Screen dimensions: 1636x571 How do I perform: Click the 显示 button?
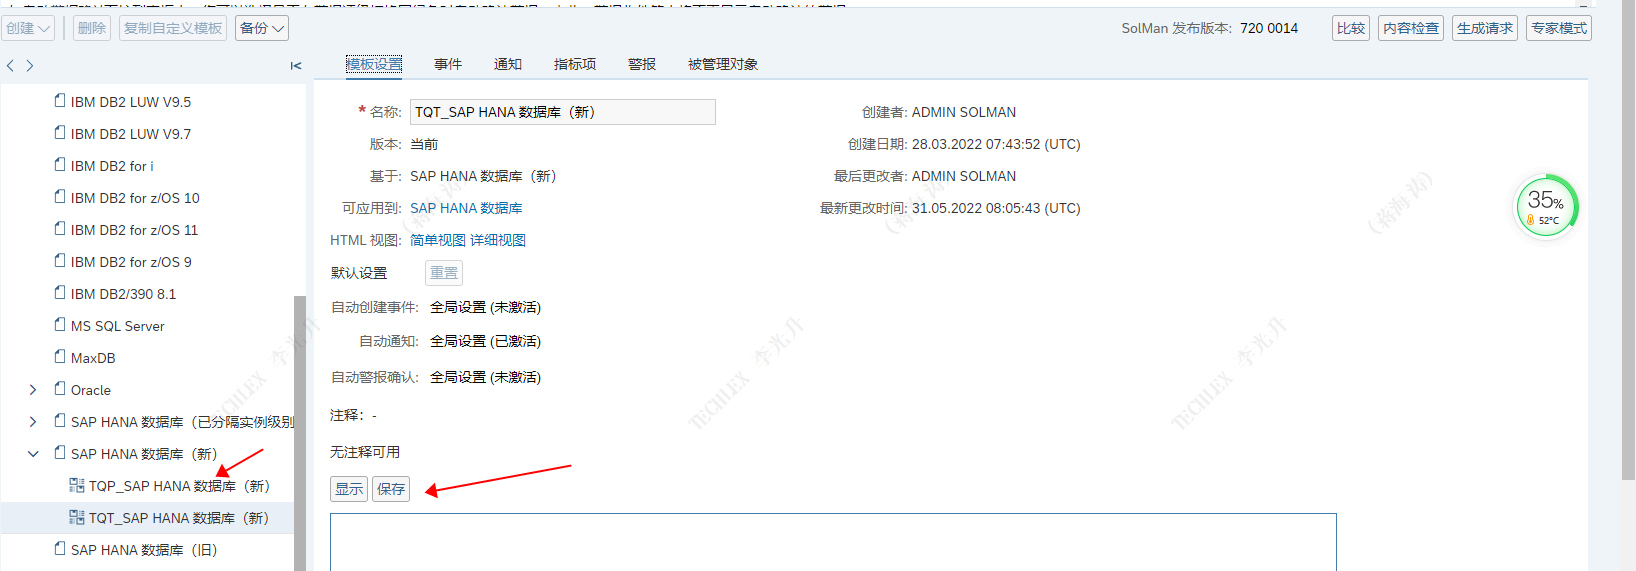(349, 489)
